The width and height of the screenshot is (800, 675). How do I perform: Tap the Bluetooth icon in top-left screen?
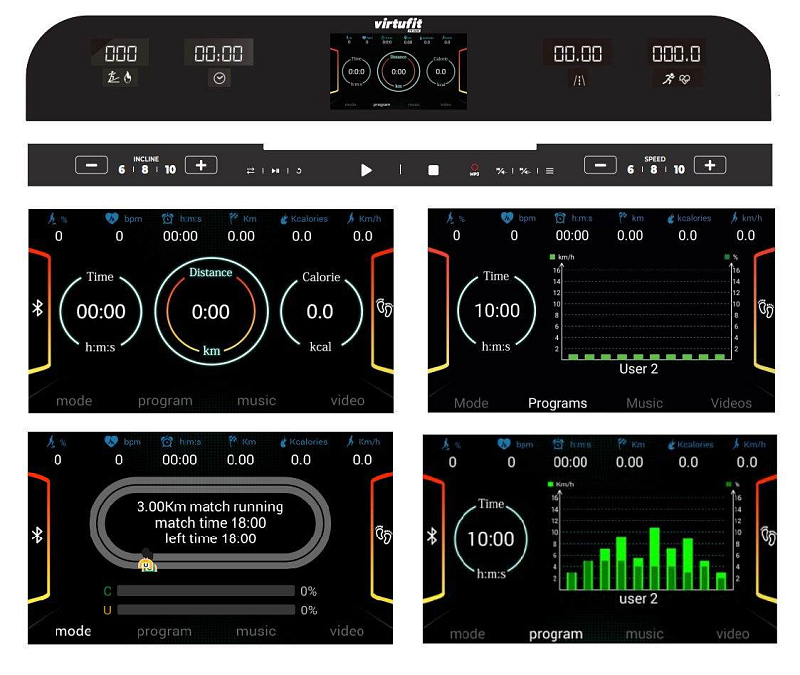coord(38,307)
